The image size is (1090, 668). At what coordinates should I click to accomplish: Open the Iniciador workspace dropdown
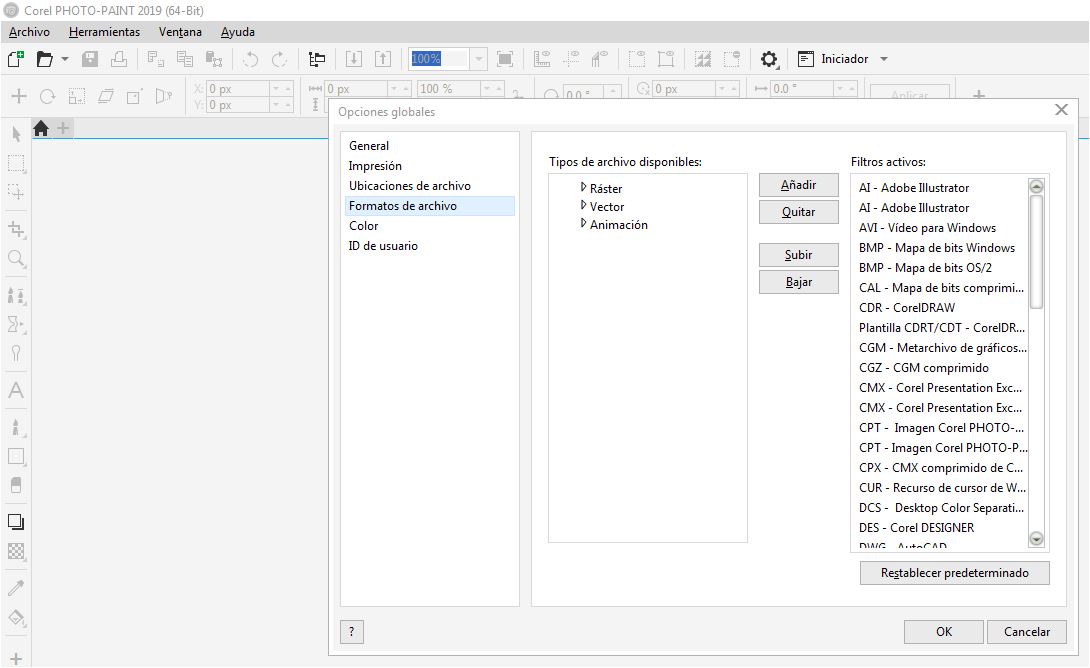(x=884, y=59)
